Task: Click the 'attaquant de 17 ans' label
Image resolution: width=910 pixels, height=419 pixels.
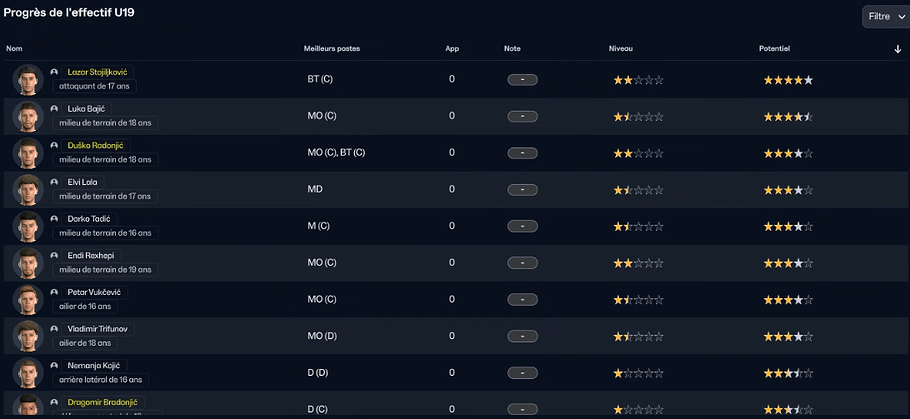Action: [95, 86]
